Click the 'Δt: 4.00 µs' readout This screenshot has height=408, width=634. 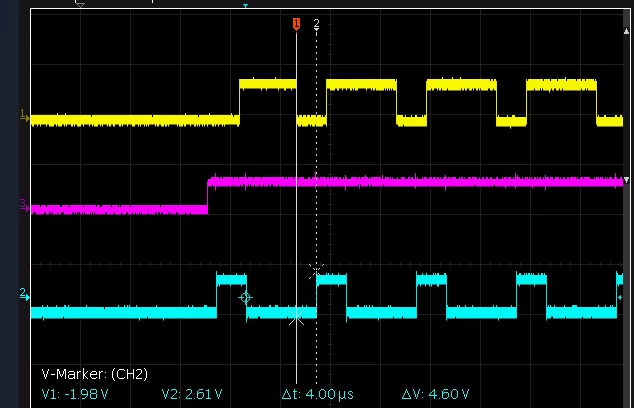317,394
